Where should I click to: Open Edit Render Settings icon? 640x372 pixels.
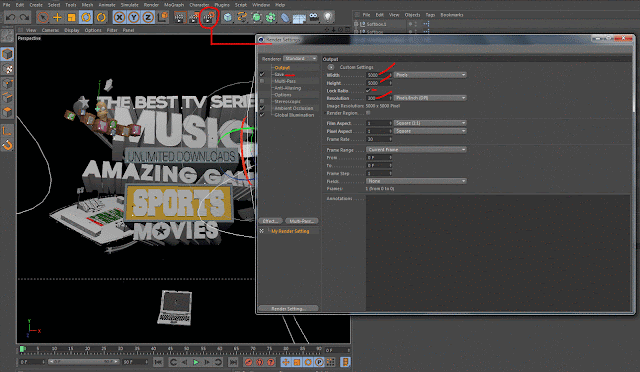pos(209,17)
